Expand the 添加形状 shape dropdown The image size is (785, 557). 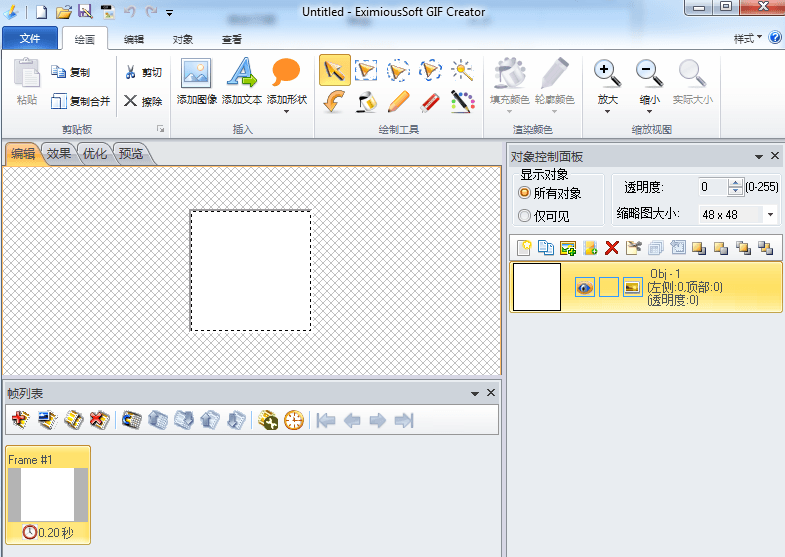pos(286,111)
